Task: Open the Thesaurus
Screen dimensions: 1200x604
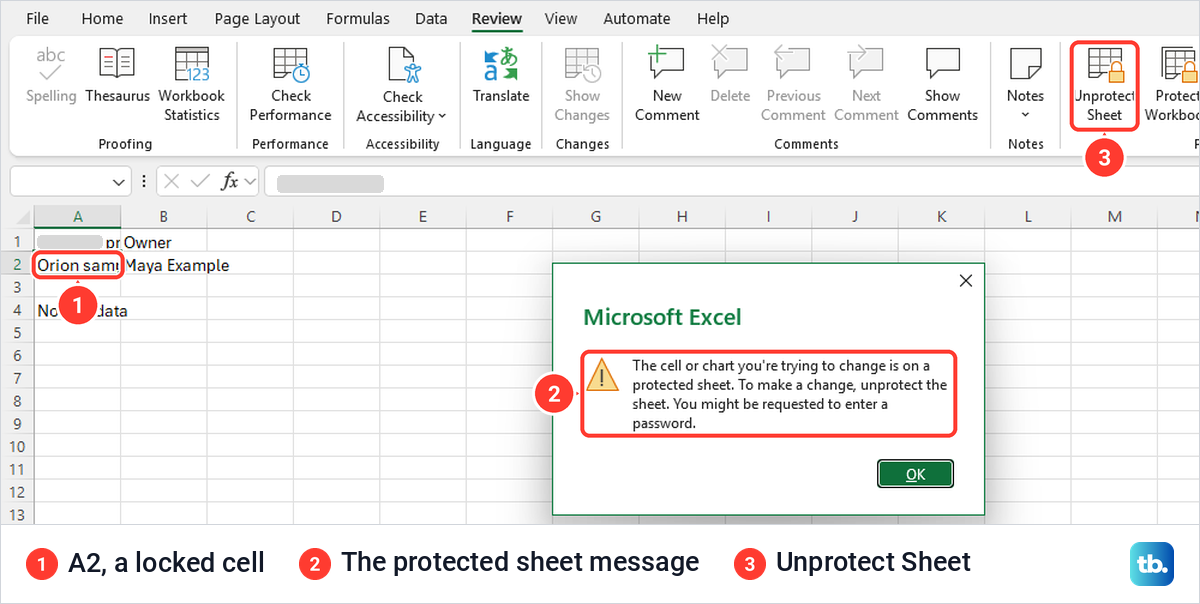Action: tap(117, 76)
